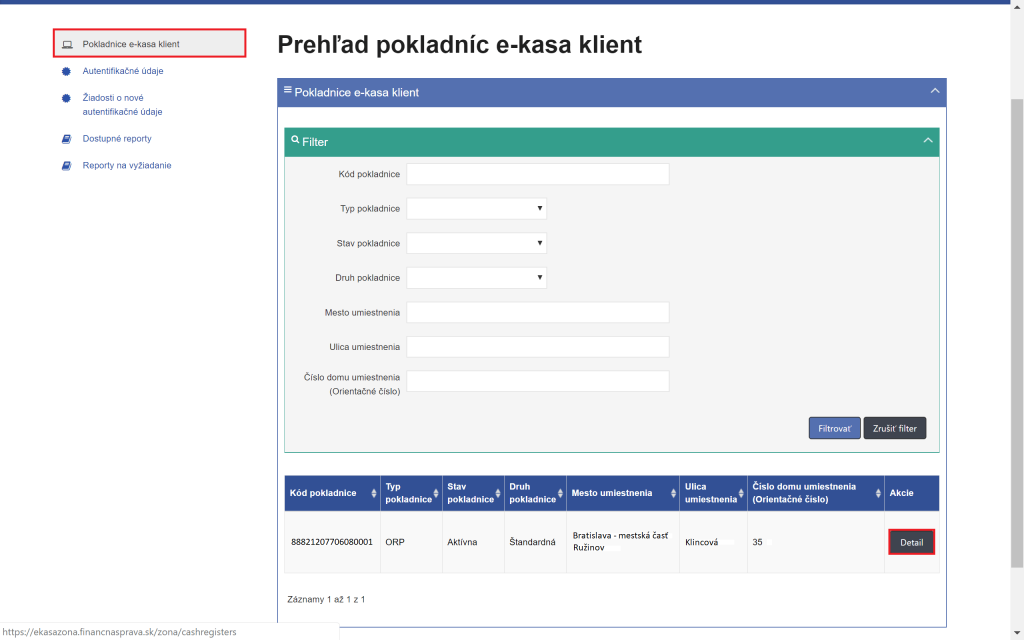Focus the Číslo domu umiestnenia input field
The width and height of the screenshot is (1024, 640).
537,381
